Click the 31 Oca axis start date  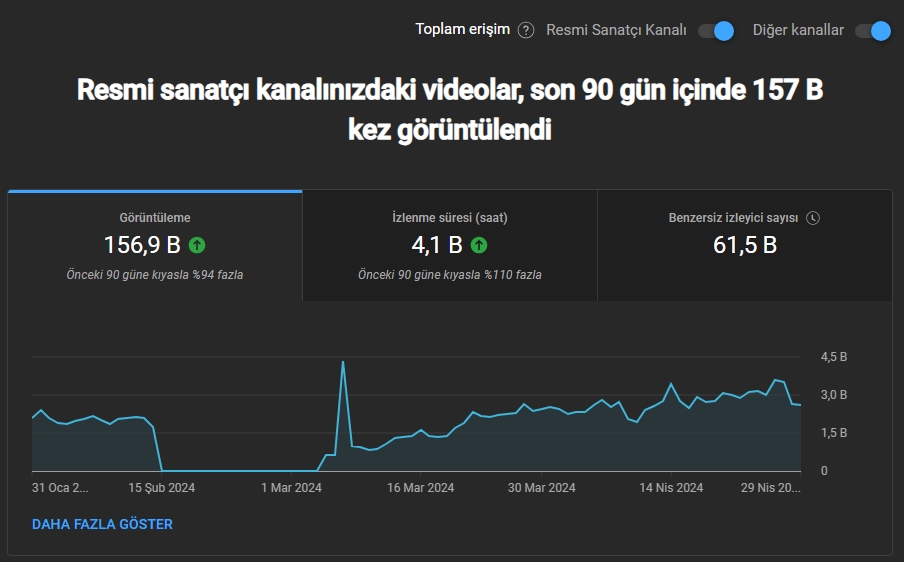[60, 488]
